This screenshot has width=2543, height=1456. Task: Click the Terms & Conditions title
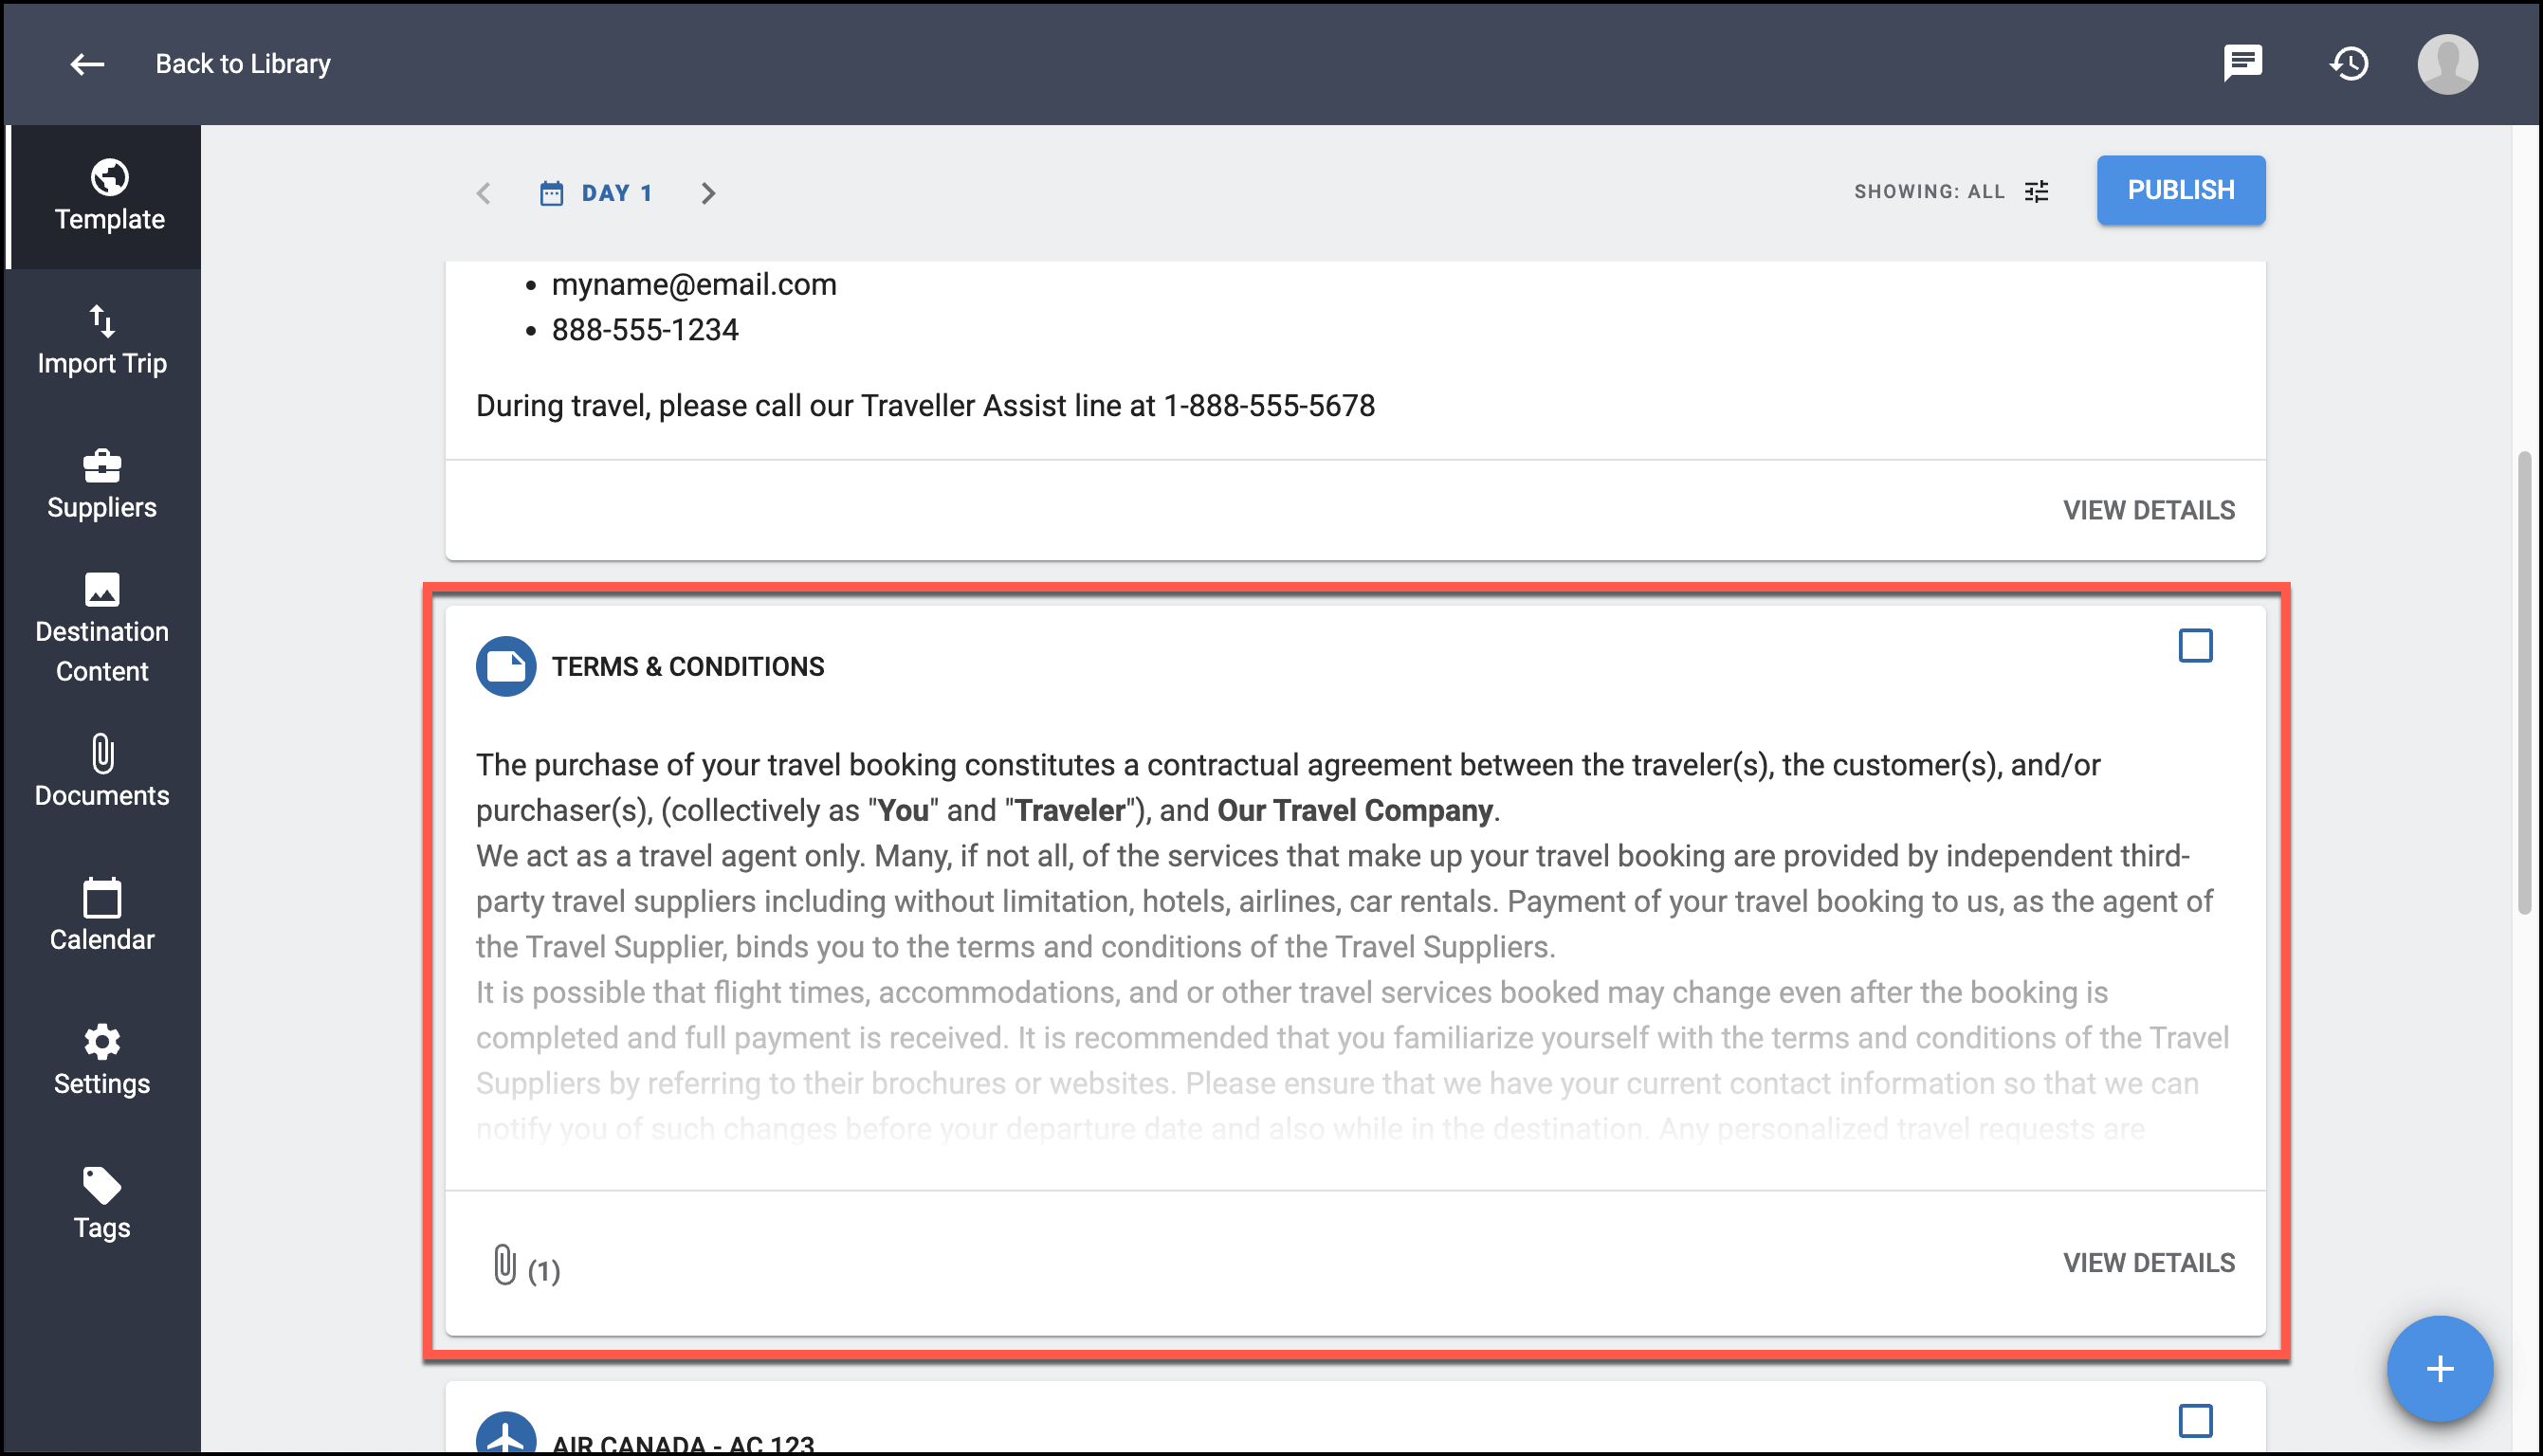click(688, 667)
